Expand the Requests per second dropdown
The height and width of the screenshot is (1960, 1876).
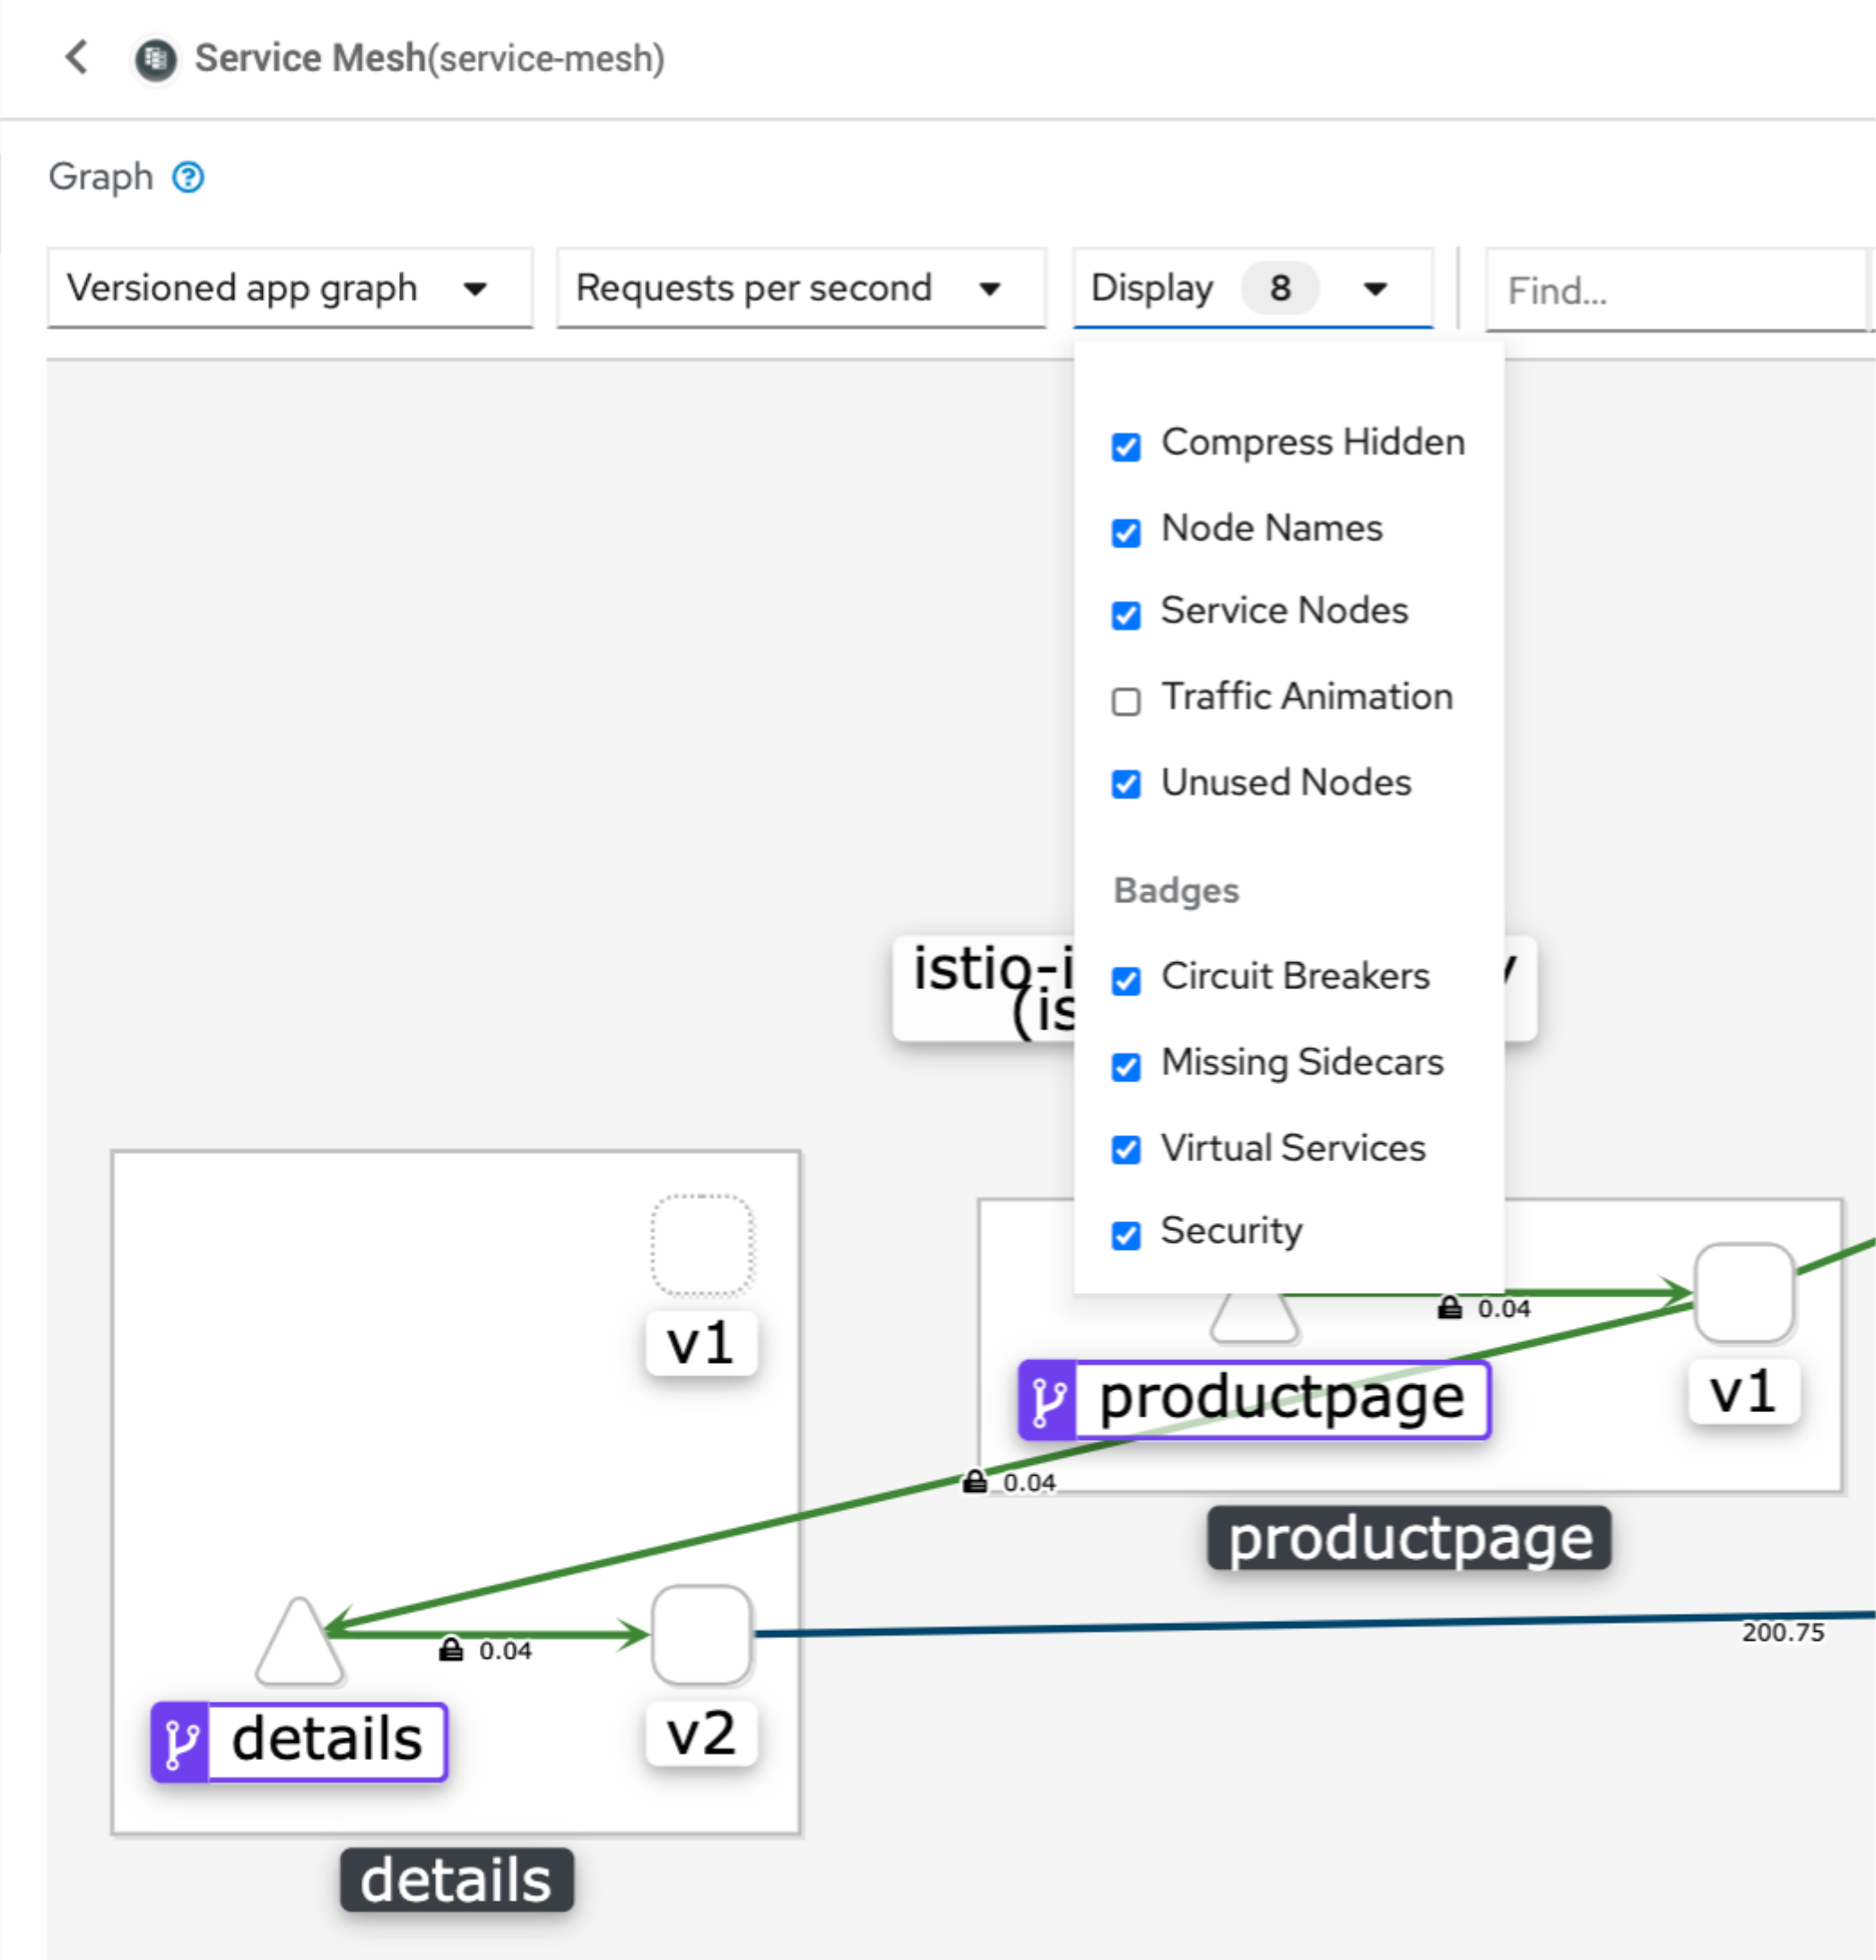tap(800, 289)
